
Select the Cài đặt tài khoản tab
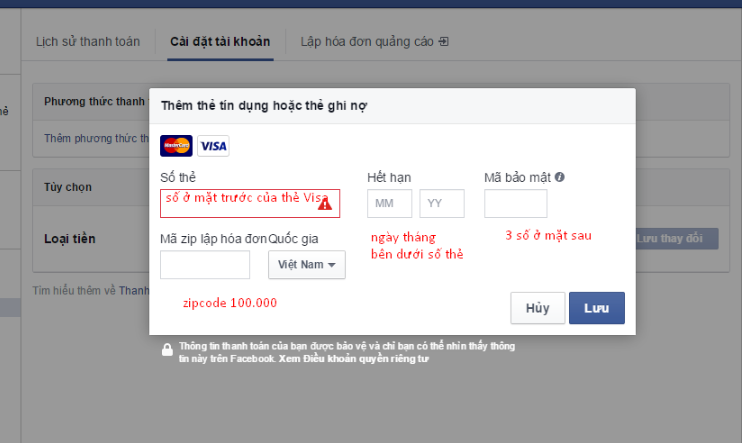pos(220,42)
